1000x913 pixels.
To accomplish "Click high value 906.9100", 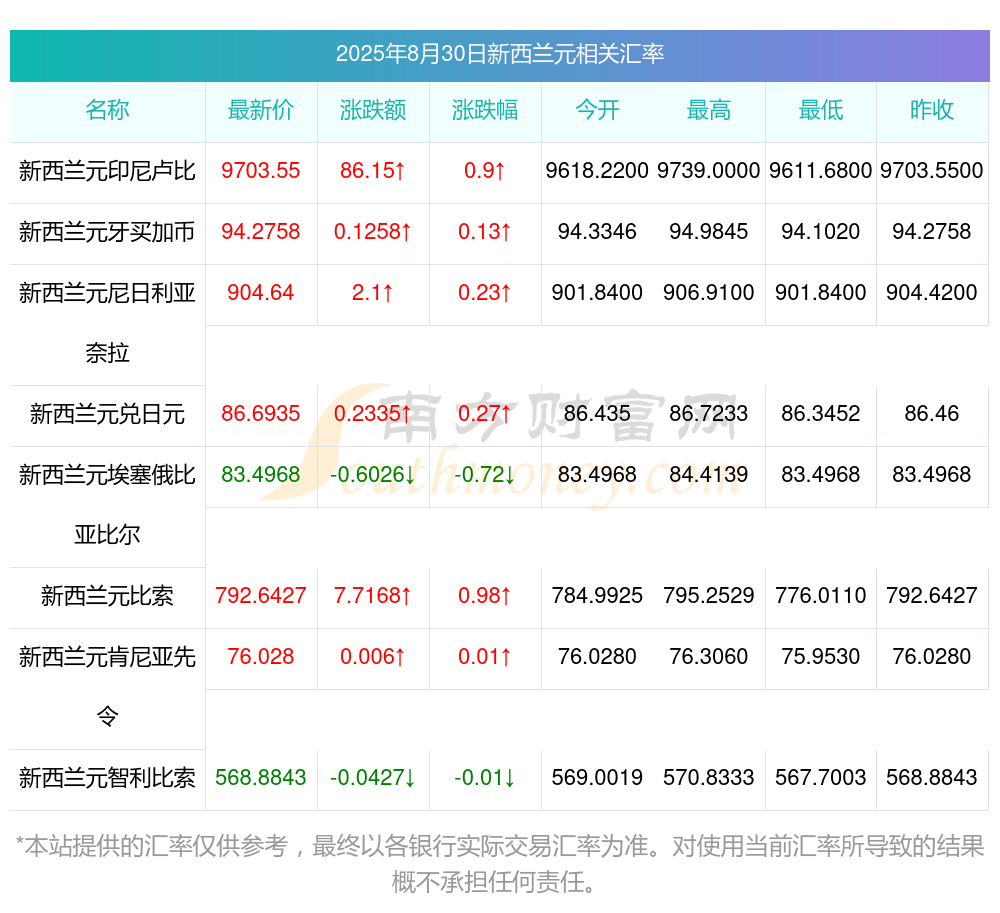I will pos(709,293).
